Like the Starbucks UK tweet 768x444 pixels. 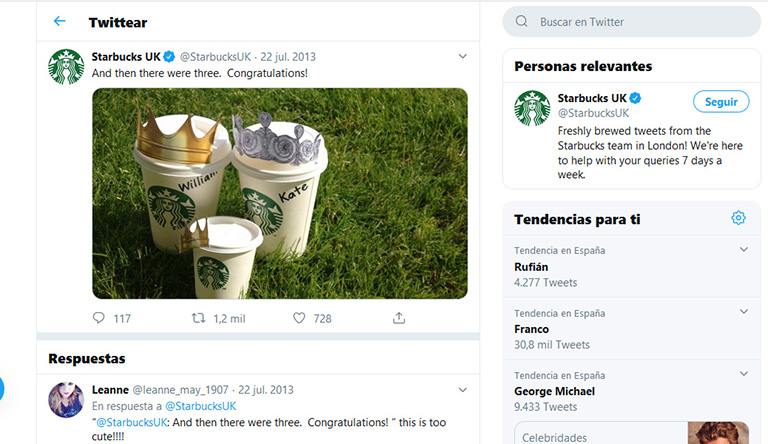pyautogui.click(x=299, y=318)
